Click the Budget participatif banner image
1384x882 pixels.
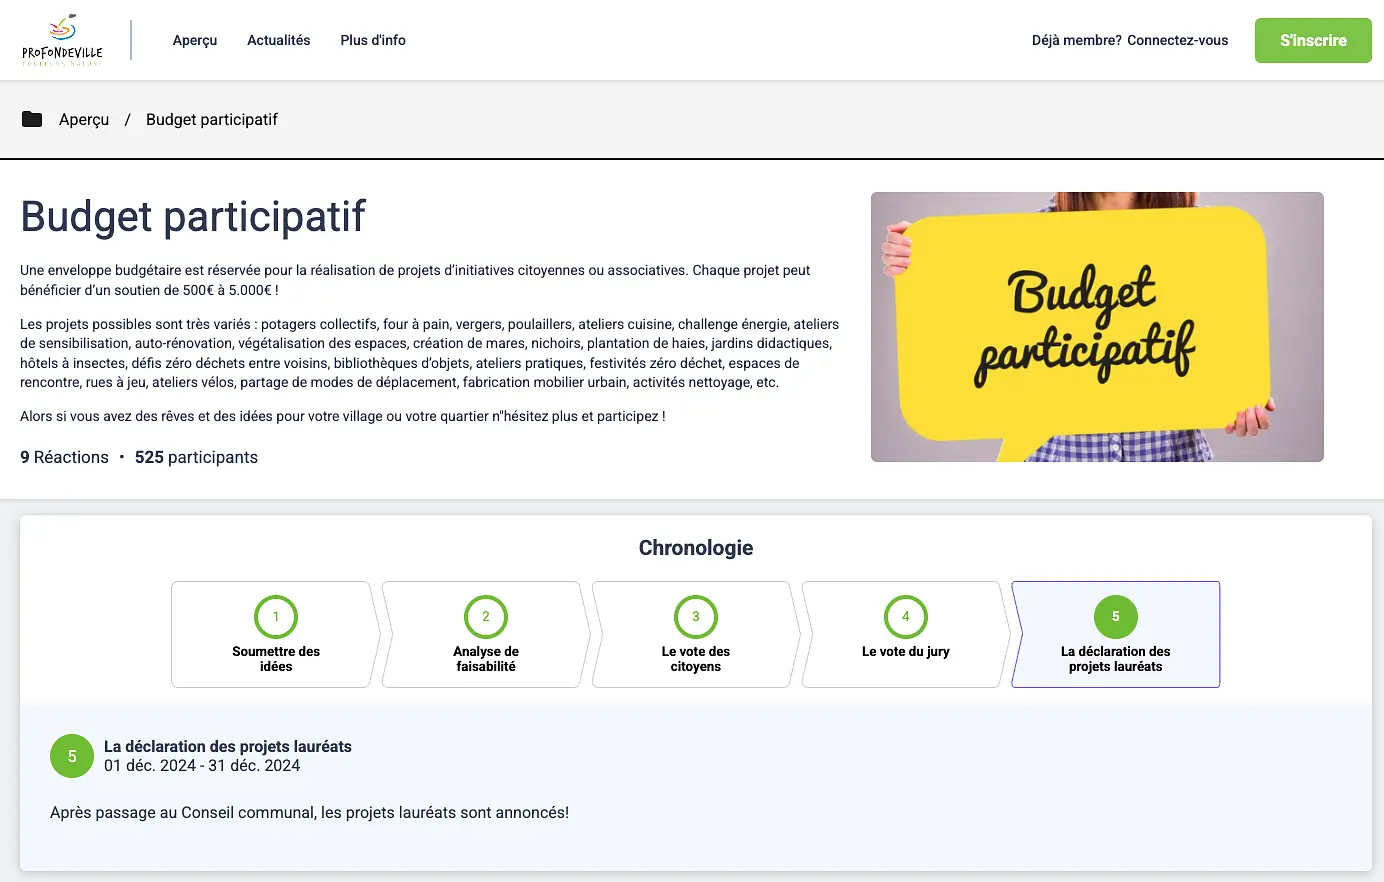click(1097, 327)
